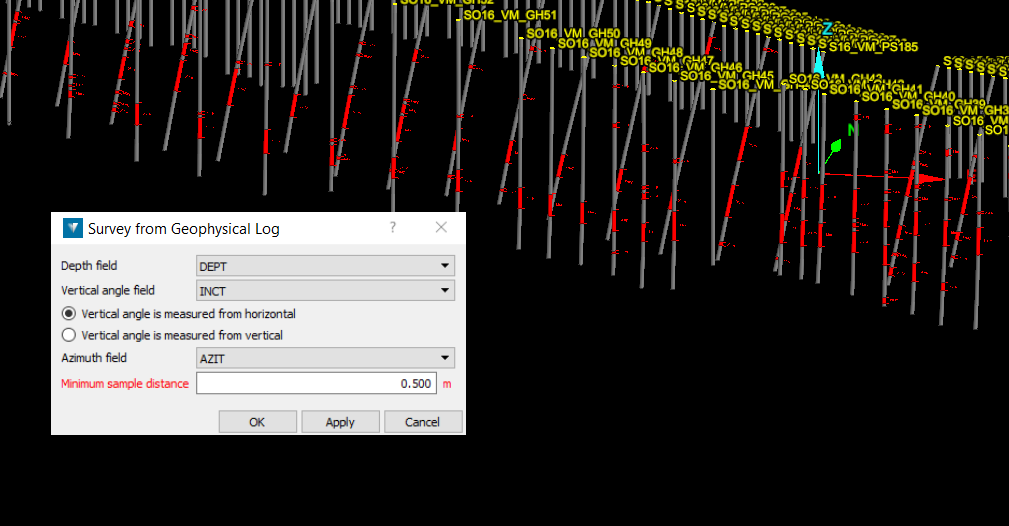Click the S16_VM_PS185 drillhole label

click(x=873, y=47)
